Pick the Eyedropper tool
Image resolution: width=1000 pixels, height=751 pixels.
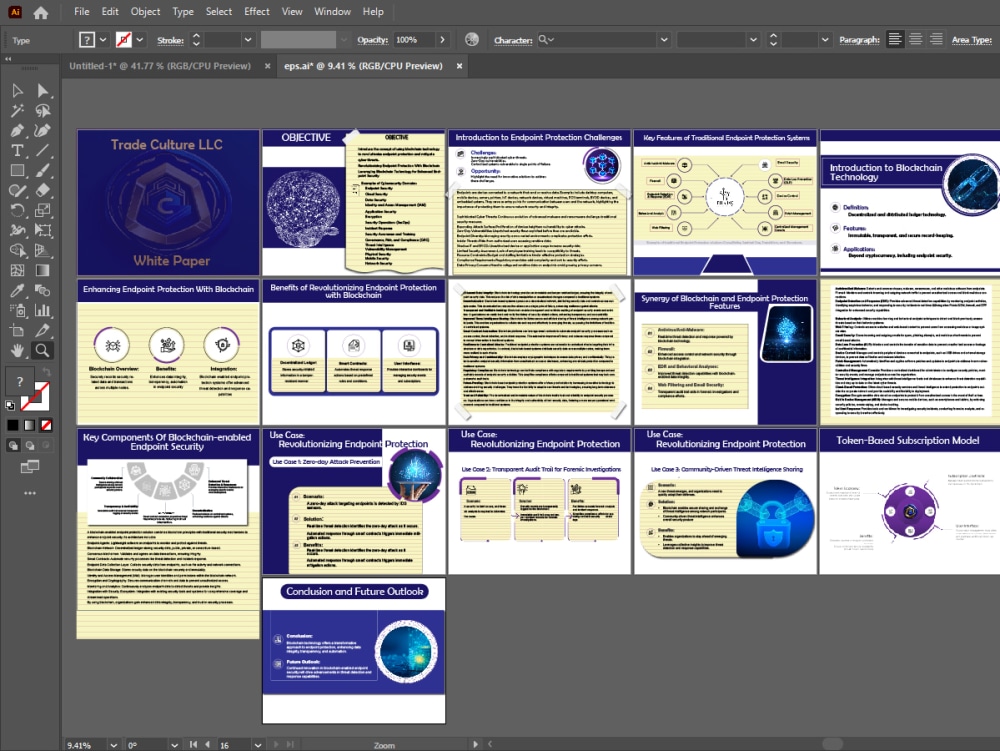tap(17, 291)
